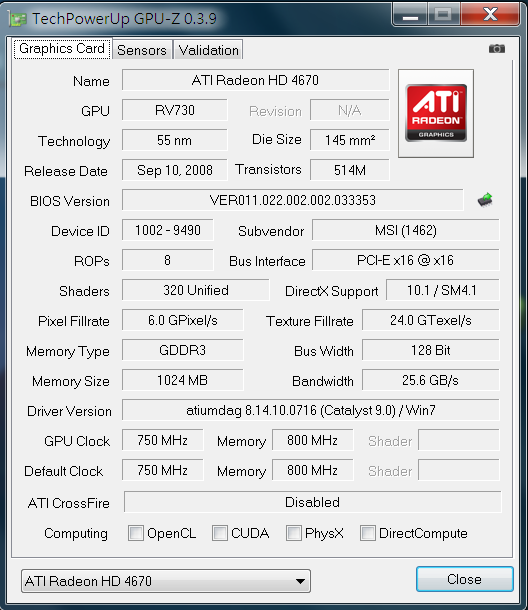Close window with the red X
Image resolution: width=528 pixels, height=610 pixels.
click(x=491, y=14)
